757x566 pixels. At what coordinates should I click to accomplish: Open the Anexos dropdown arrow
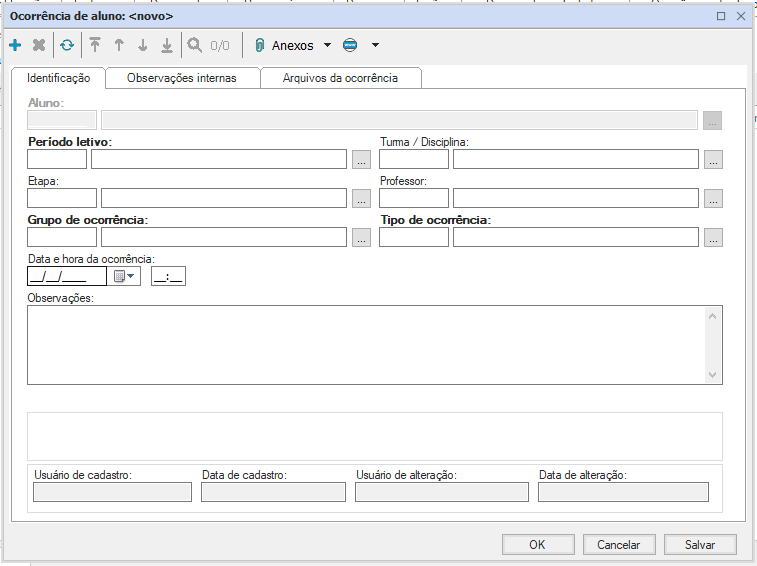(x=327, y=45)
